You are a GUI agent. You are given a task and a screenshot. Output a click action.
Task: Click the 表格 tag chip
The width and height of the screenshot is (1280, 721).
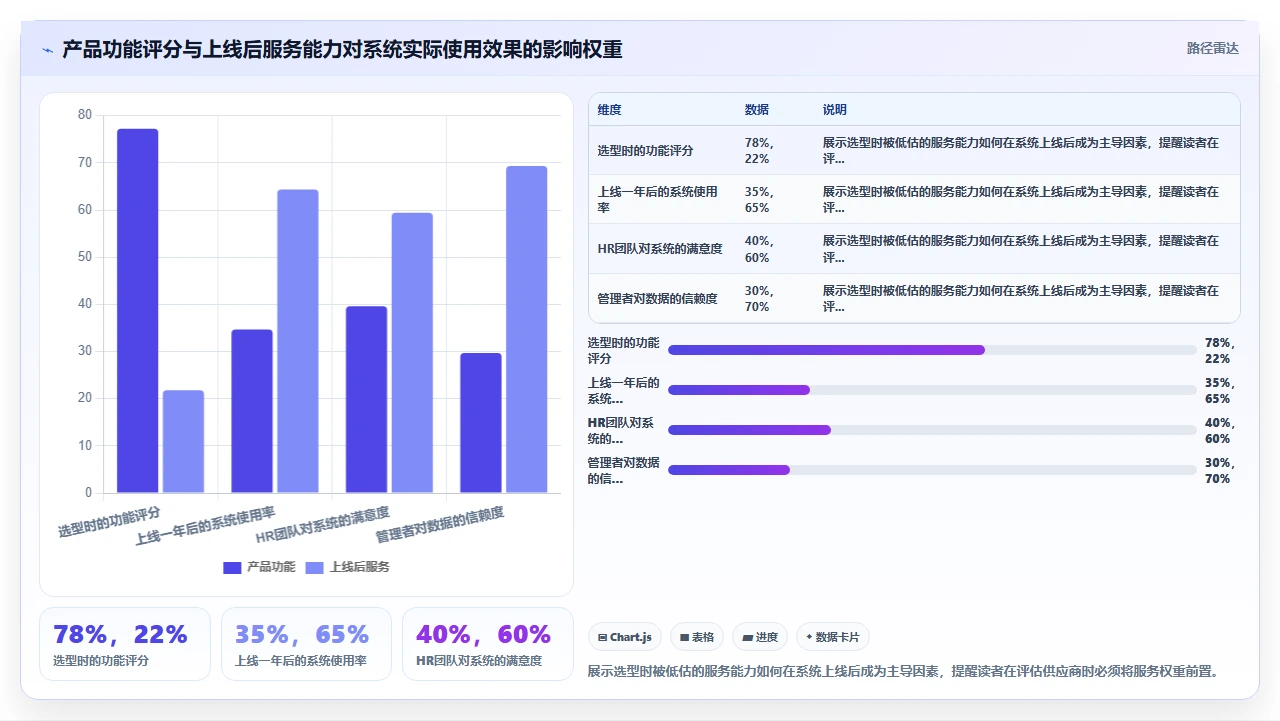point(697,637)
